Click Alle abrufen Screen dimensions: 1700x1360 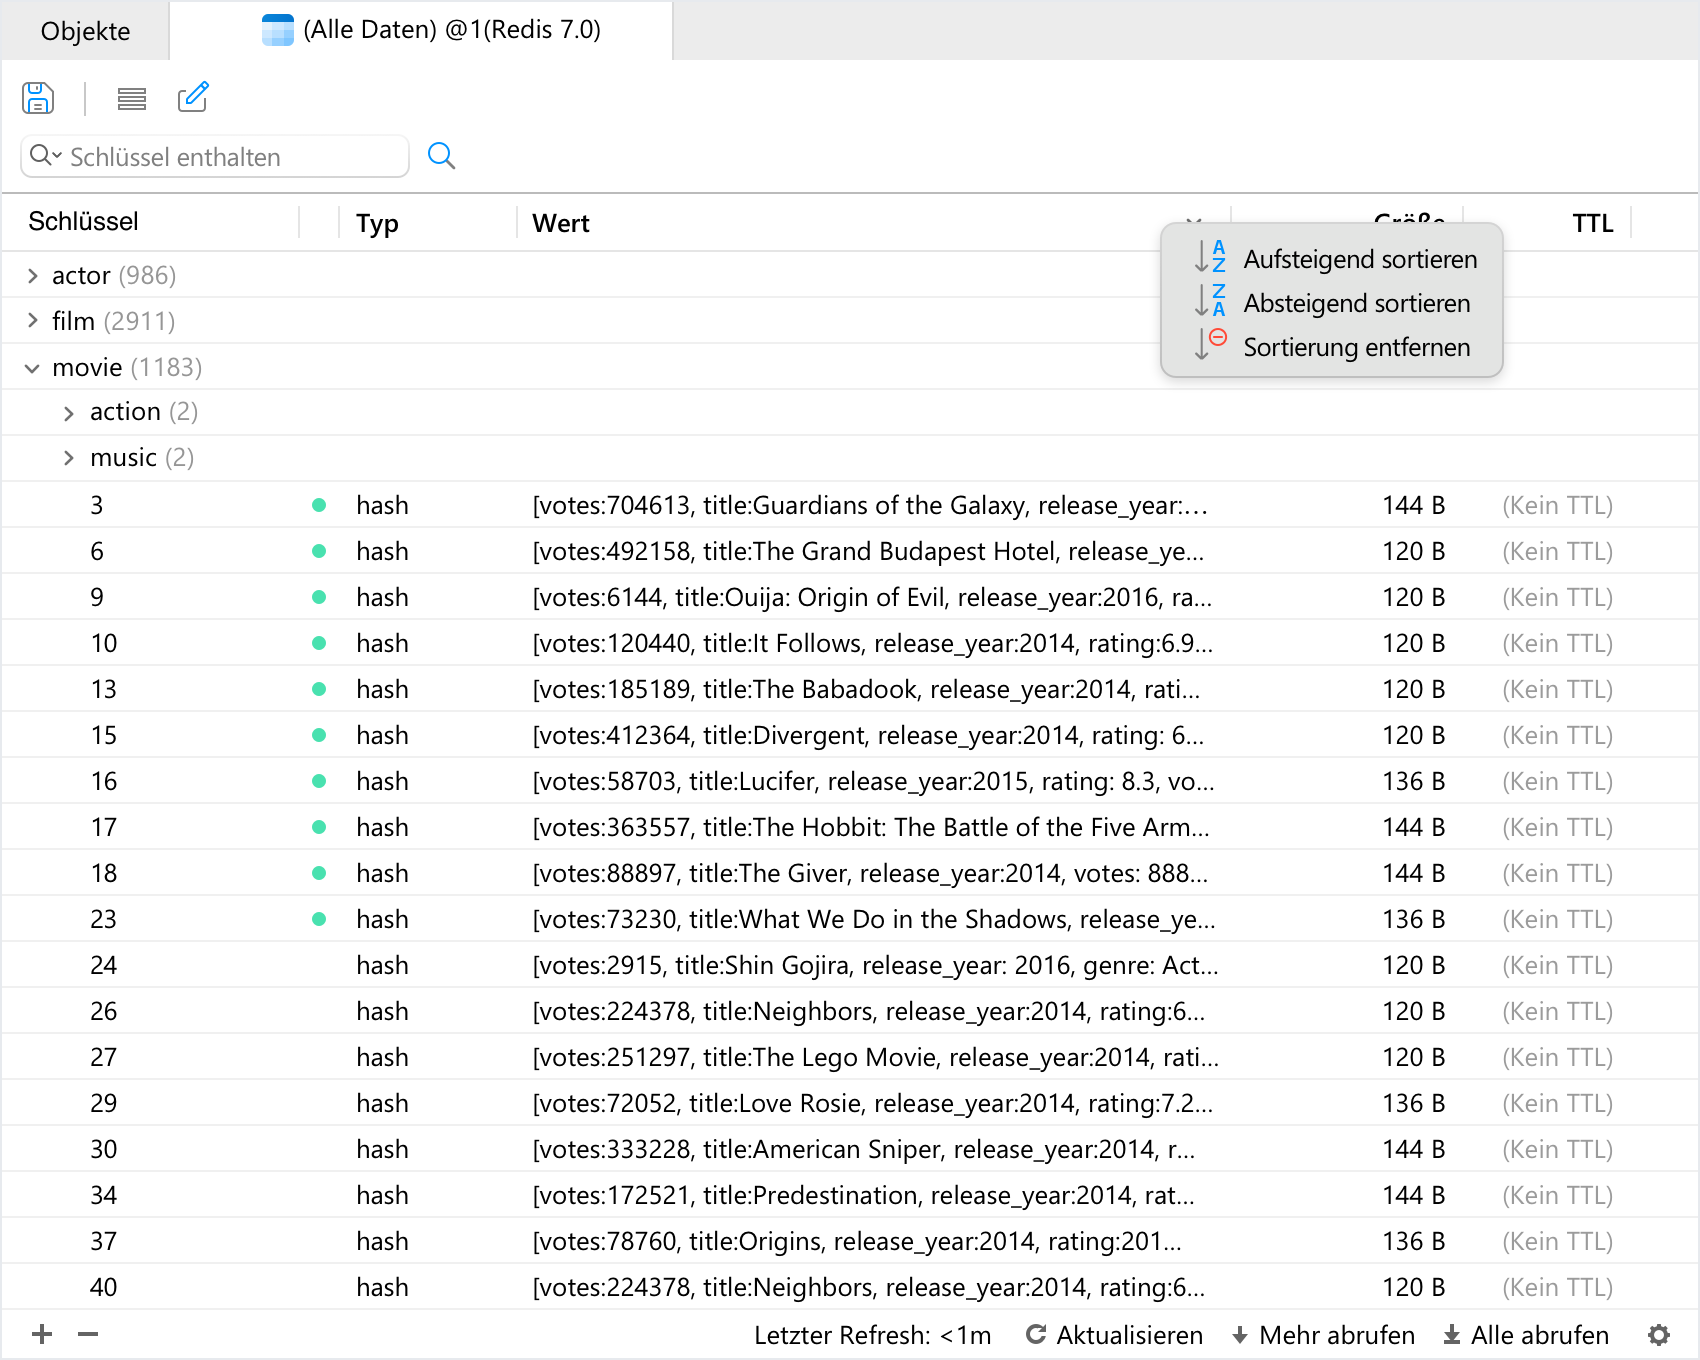coord(1526,1335)
